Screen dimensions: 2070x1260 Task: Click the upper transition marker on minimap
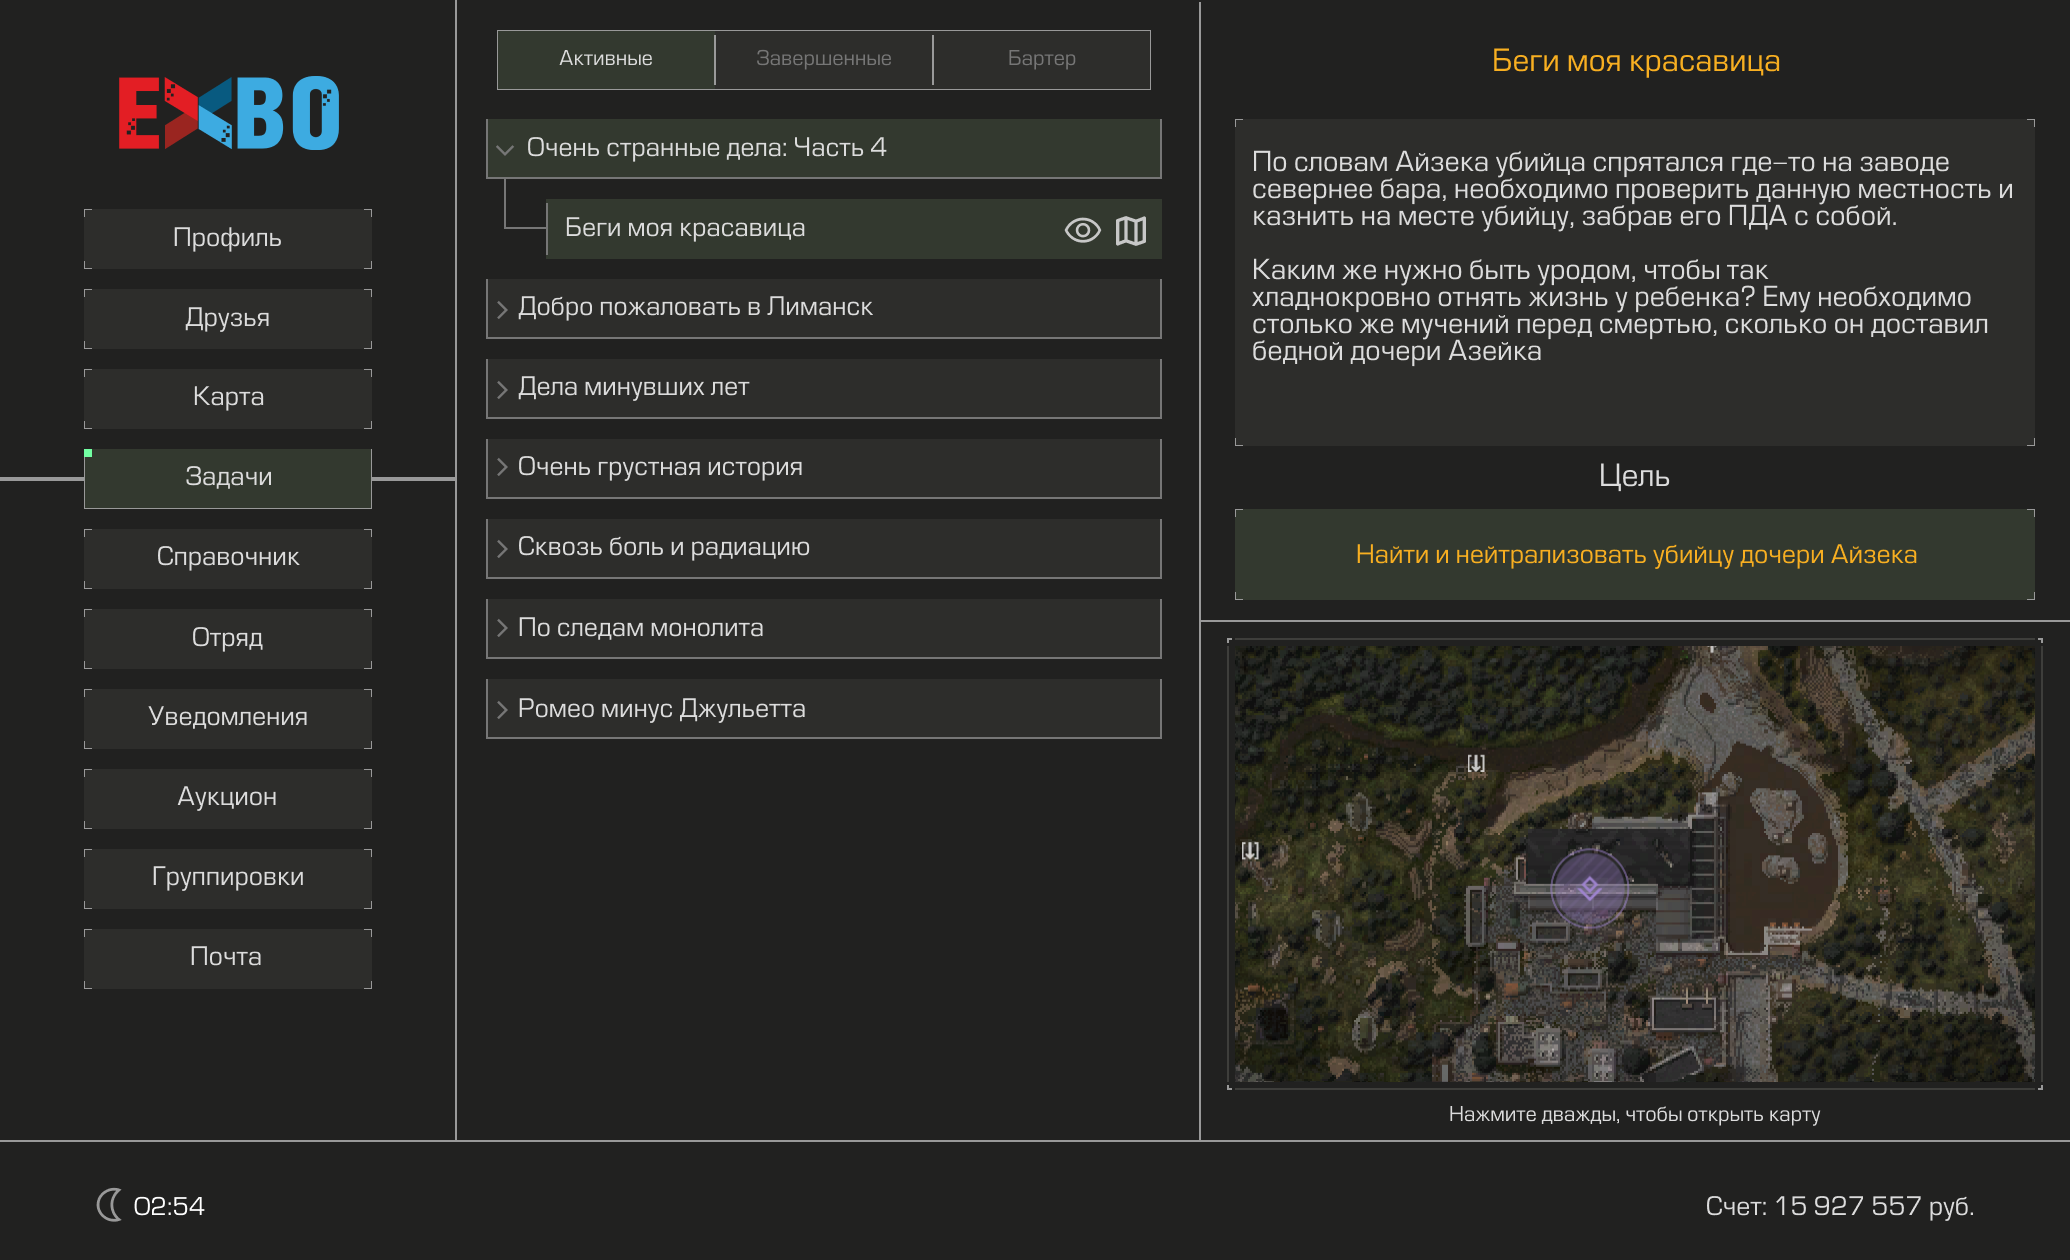1476,763
